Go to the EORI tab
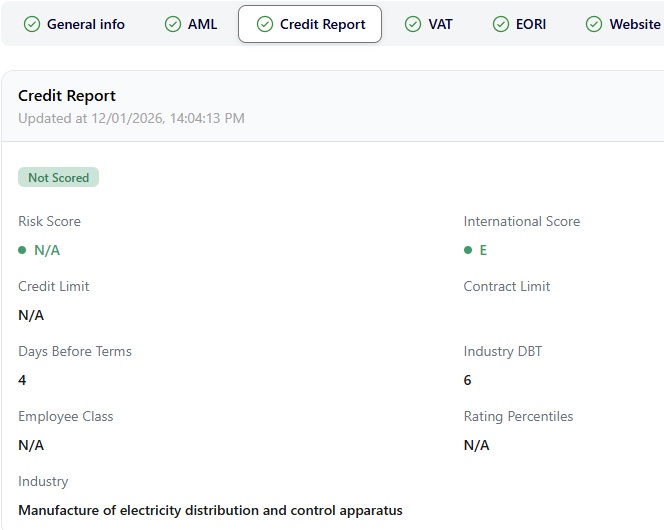The width and height of the screenshot is (664, 530). [531, 24]
